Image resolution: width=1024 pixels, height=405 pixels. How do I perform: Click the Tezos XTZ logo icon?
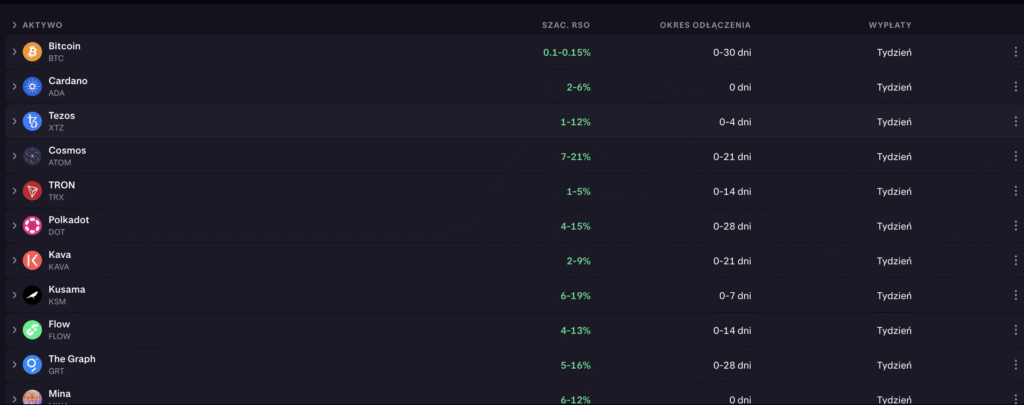click(x=32, y=122)
